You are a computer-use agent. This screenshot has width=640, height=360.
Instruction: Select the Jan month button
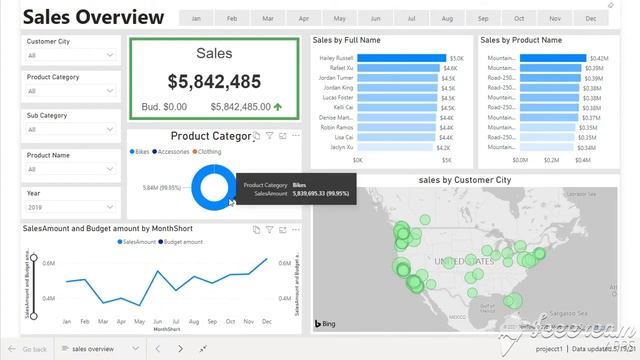coord(196,18)
